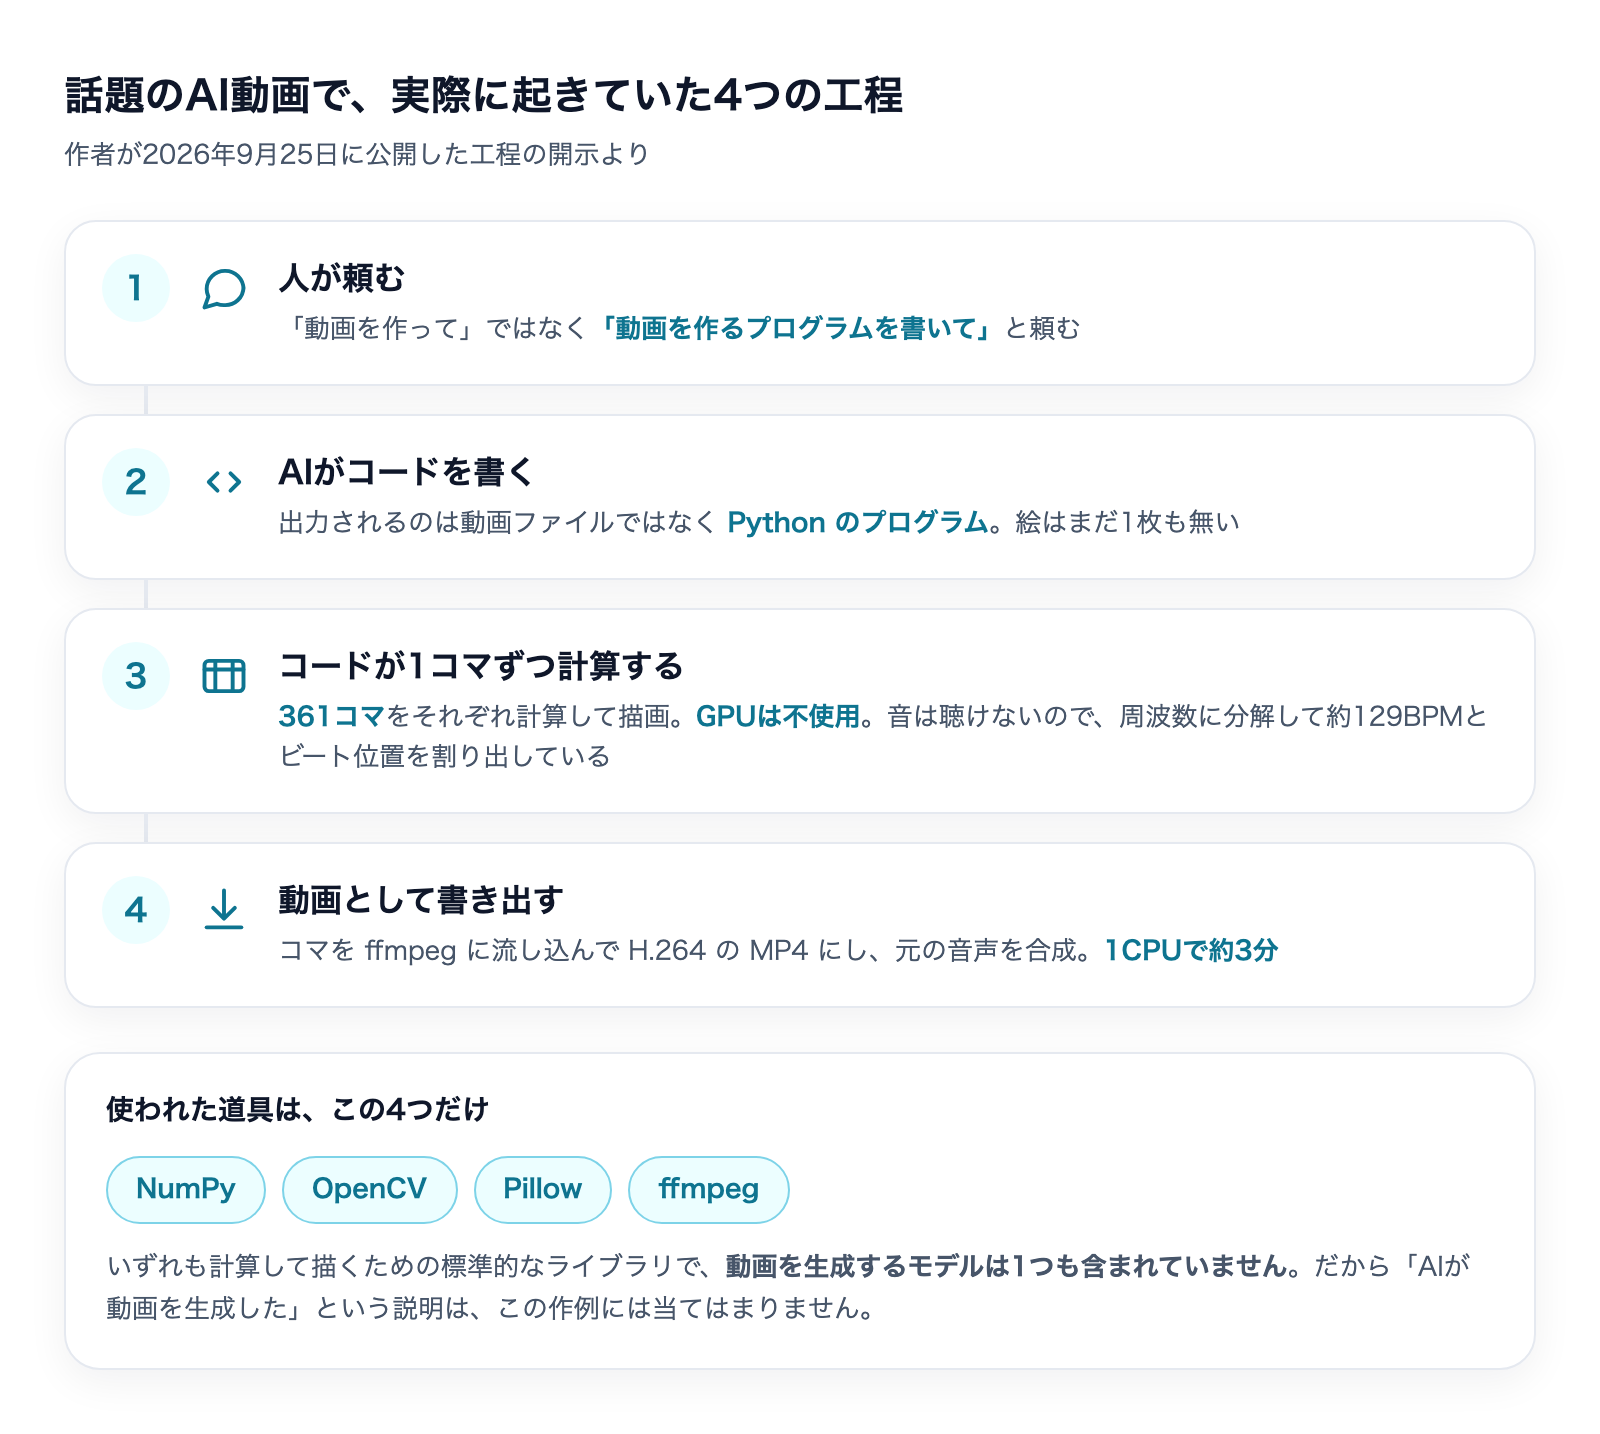The width and height of the screenshot is (1600, 1434).
Task: Click the 人が頼む step heading
Action: coord(342,278)
